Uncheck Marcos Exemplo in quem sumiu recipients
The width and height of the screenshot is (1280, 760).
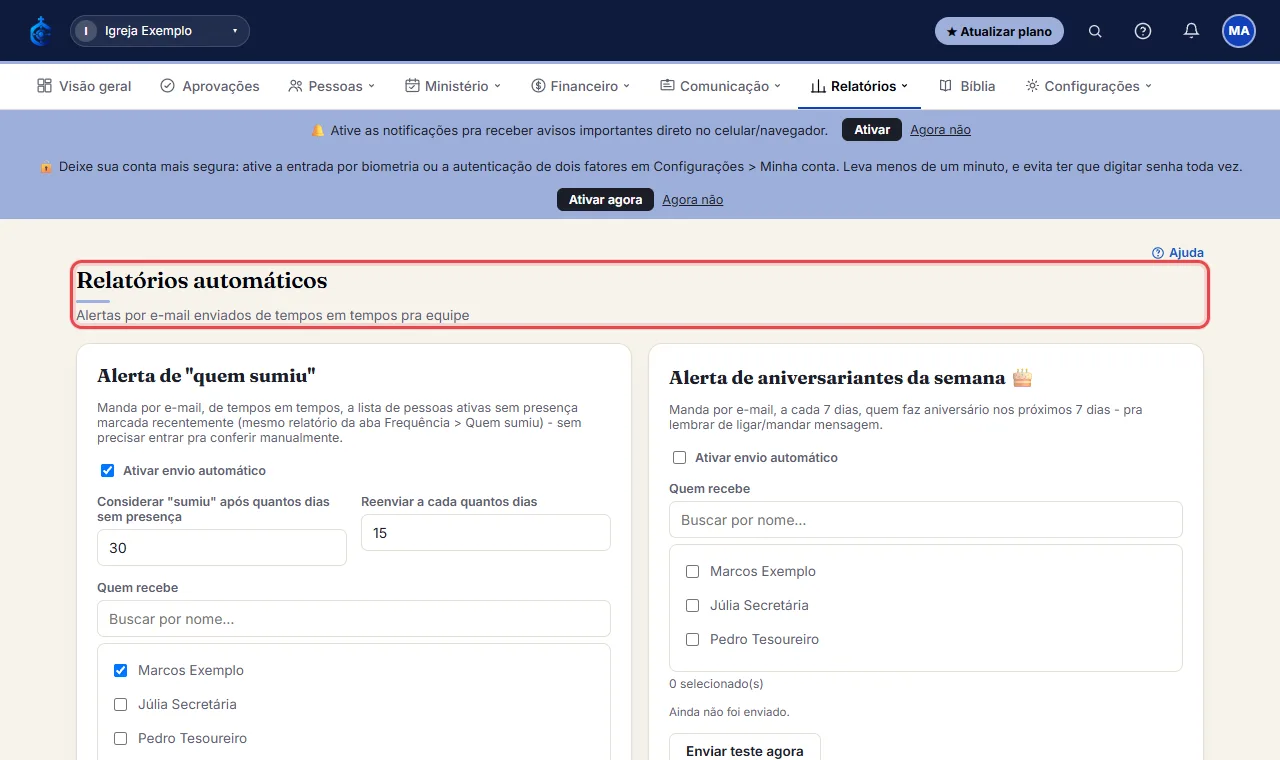[x=121, y=670]
